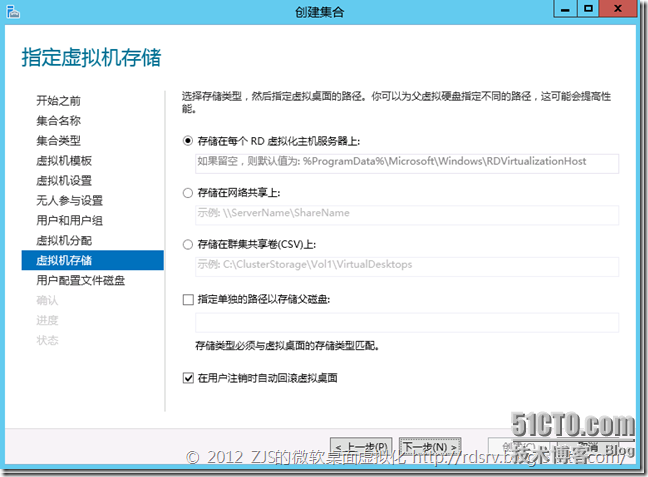
Task: Go to 集合名称 step
Action: [x=58, y=121]
